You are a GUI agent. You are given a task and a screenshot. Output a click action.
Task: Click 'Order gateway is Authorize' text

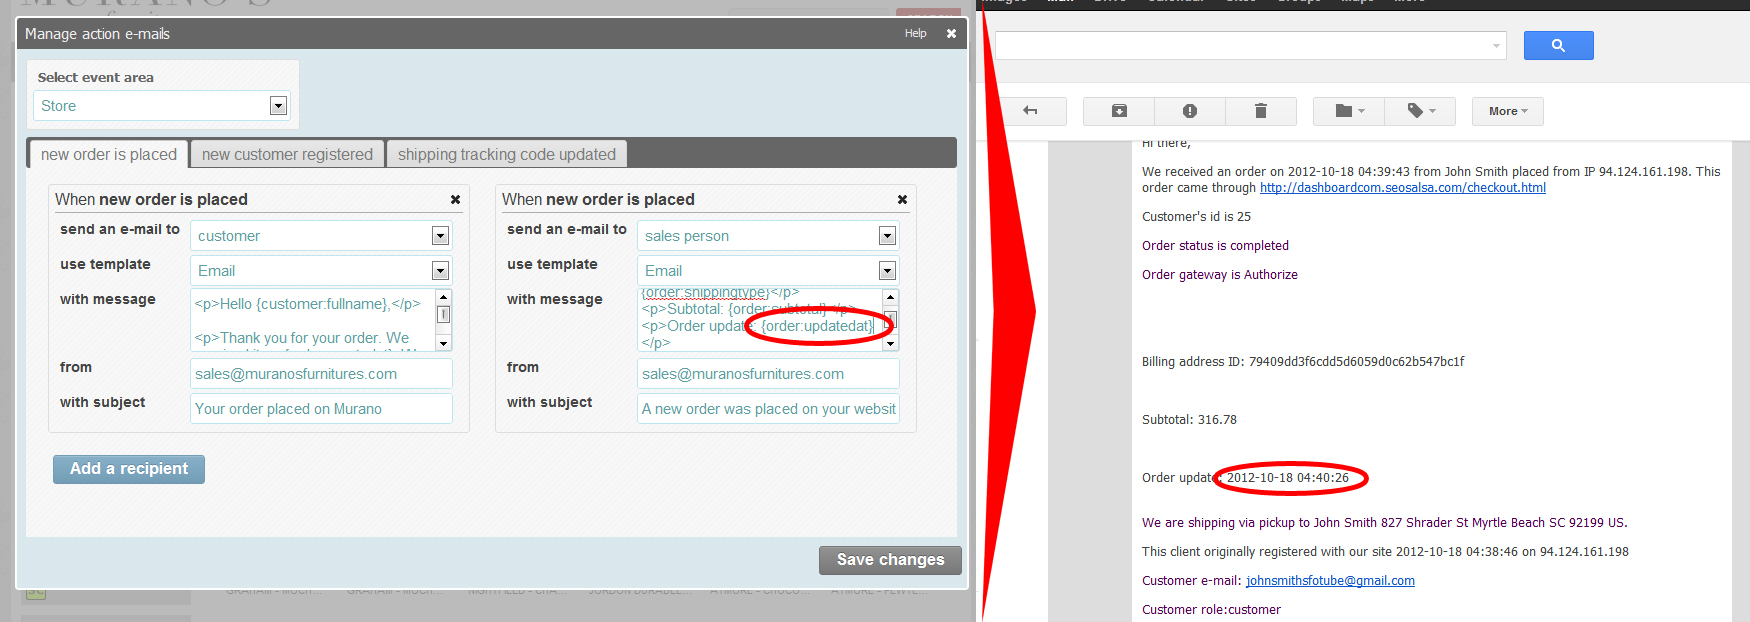click(x=1220, y=275)
